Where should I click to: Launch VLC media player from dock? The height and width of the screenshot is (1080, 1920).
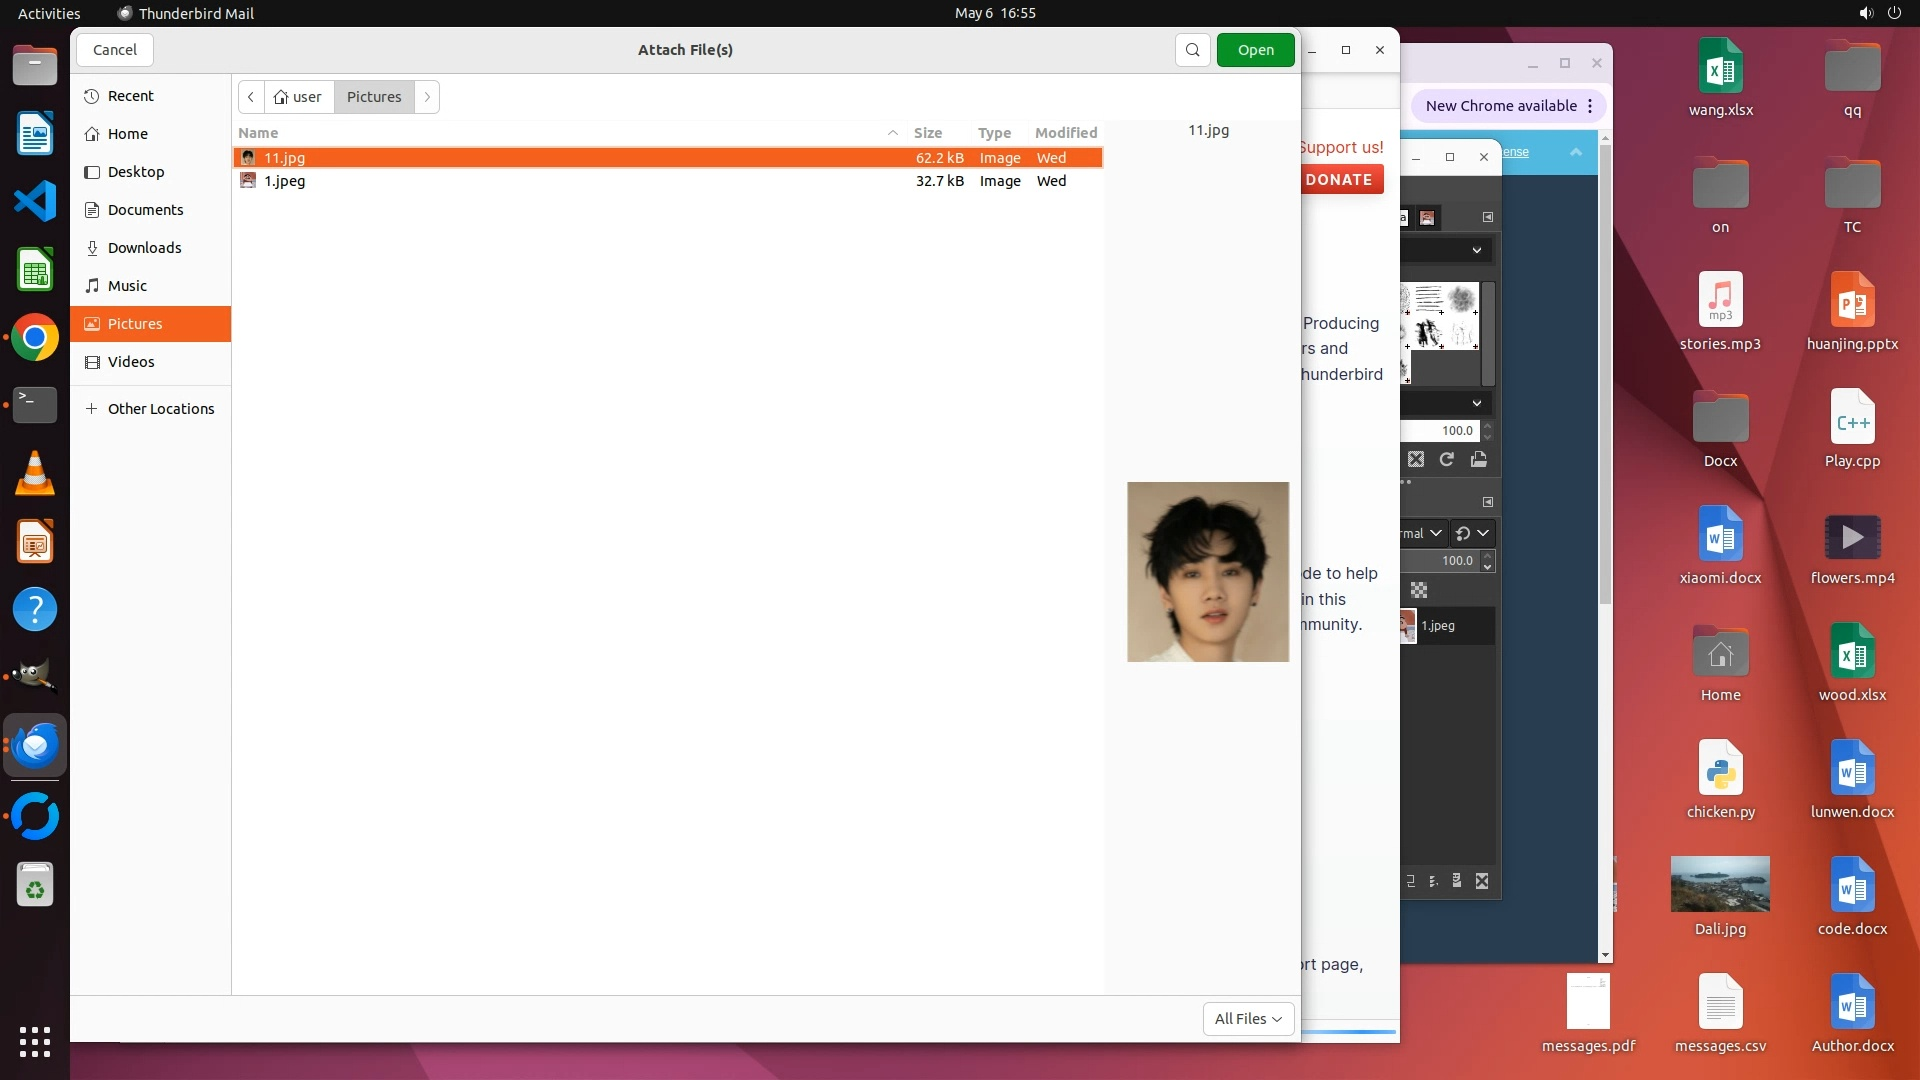pos(35,474)
